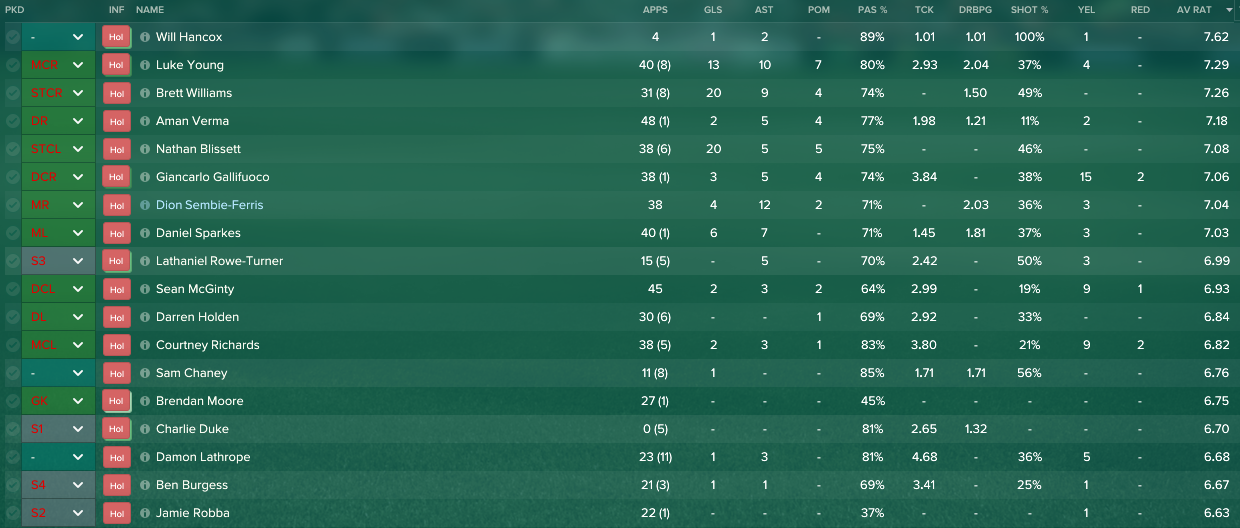Open the S3 substitute dropdown for Rowe-Turner
Viewport: 1240px width, 528px height.
pyautogui.click(x=58, y=261)
